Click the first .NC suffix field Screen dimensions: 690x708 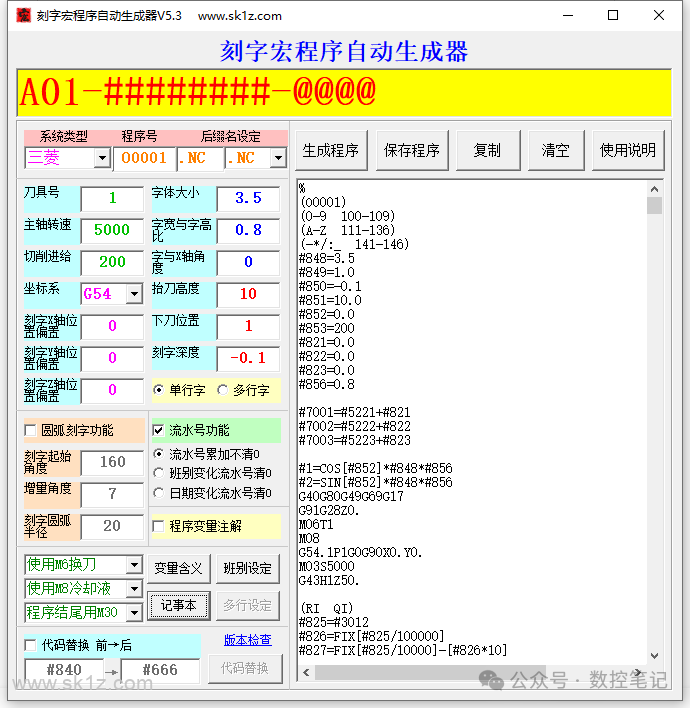pos(200,158)
